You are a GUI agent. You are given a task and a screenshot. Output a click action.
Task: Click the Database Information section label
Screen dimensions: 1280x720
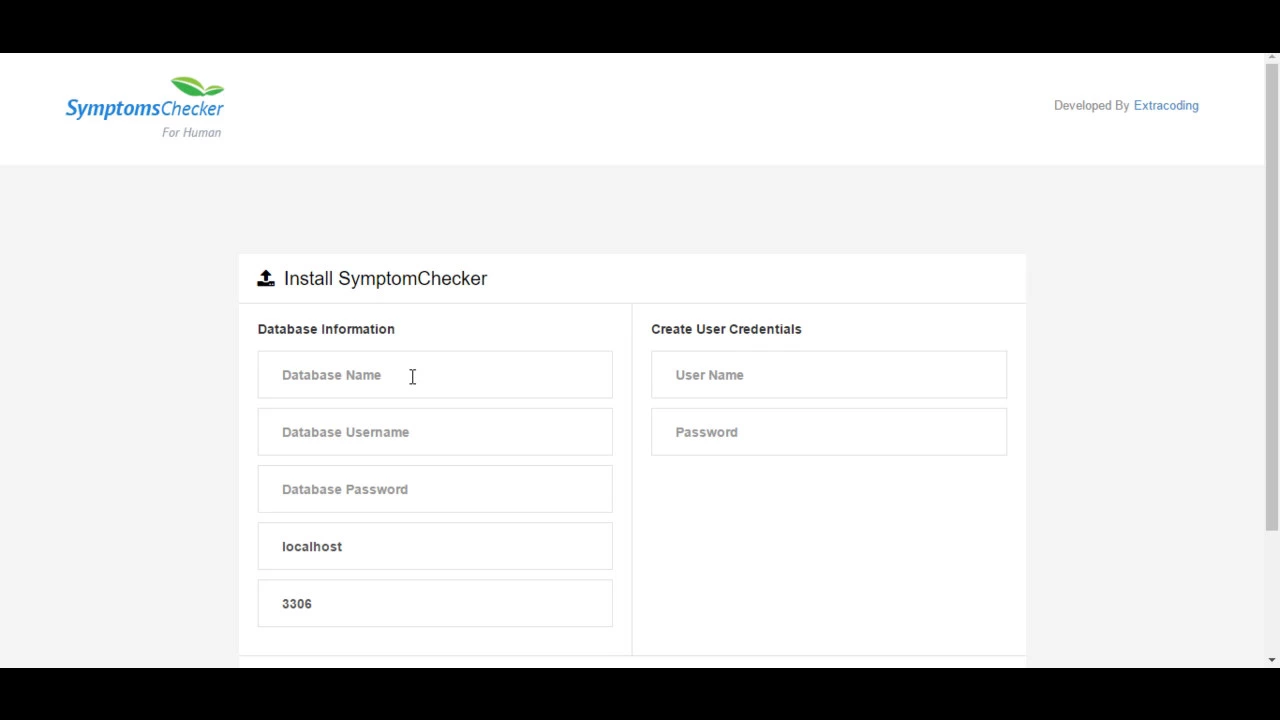click(x=326, y=329)
